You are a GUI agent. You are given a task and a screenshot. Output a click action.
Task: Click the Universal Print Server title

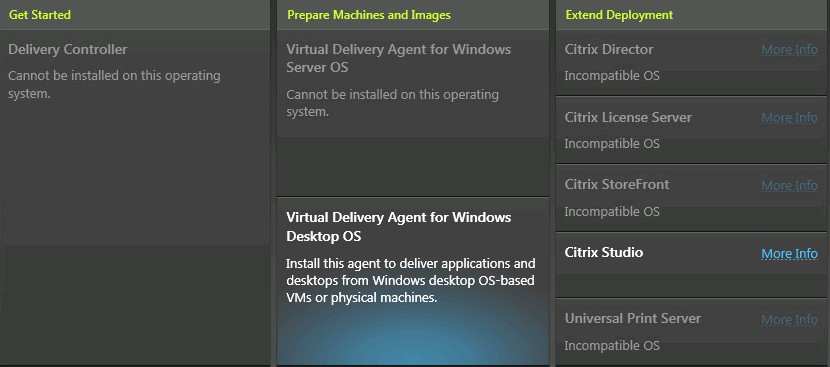(x=633, y=318)
